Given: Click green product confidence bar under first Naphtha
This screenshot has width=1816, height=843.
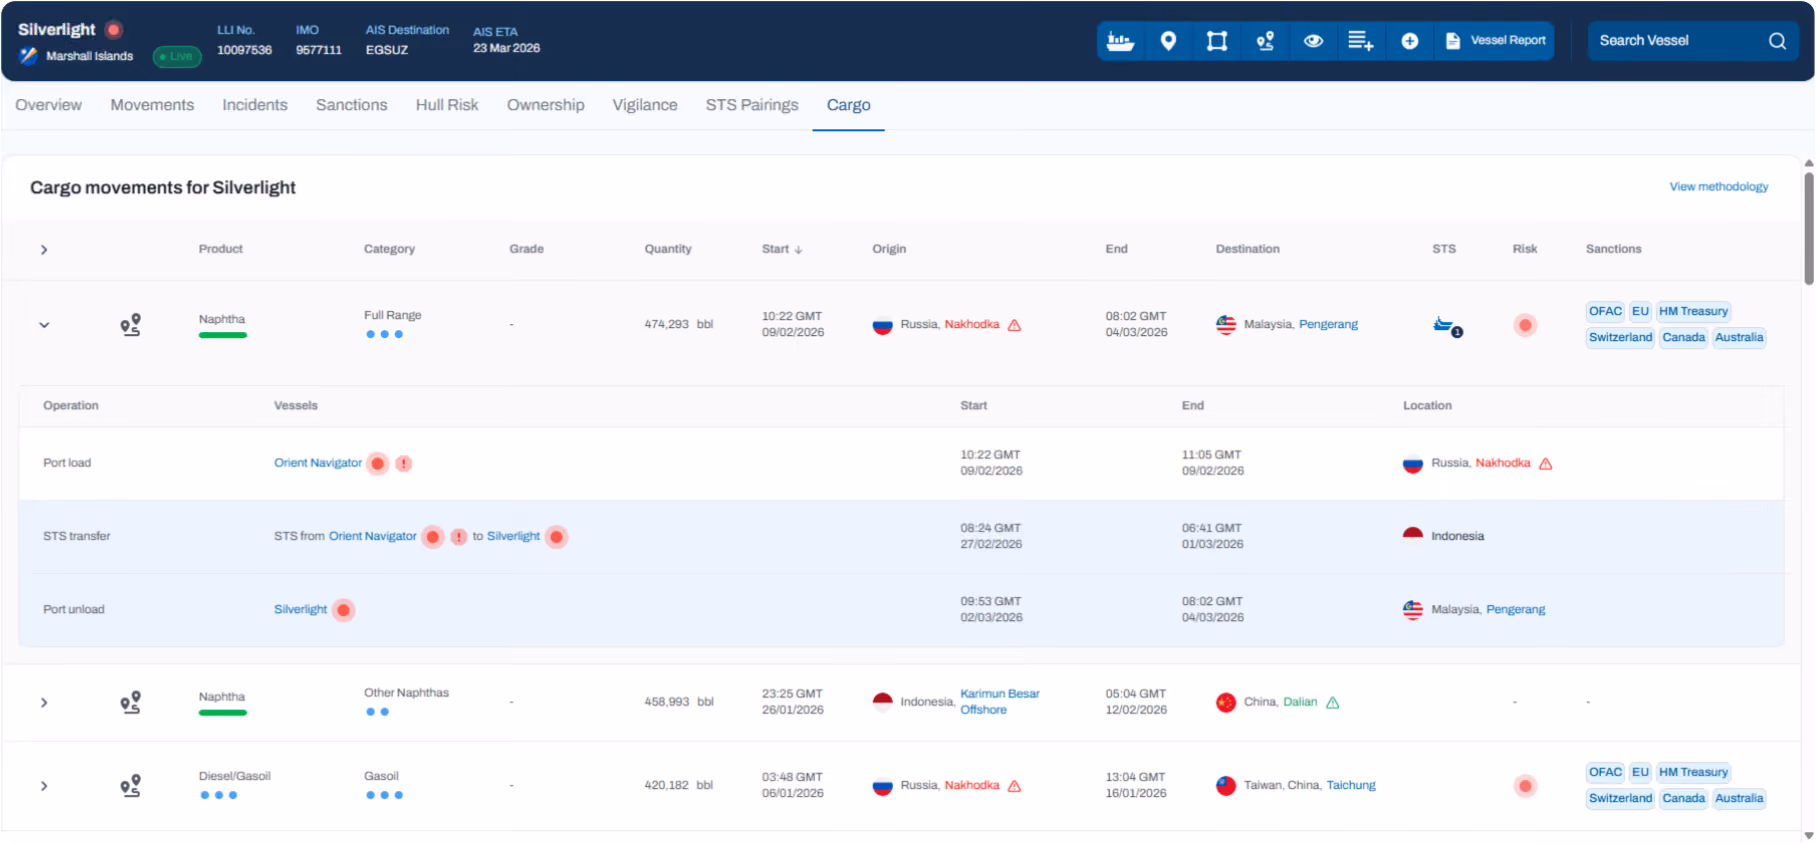Looking at the screenshot, I should (x=223, y=335).
